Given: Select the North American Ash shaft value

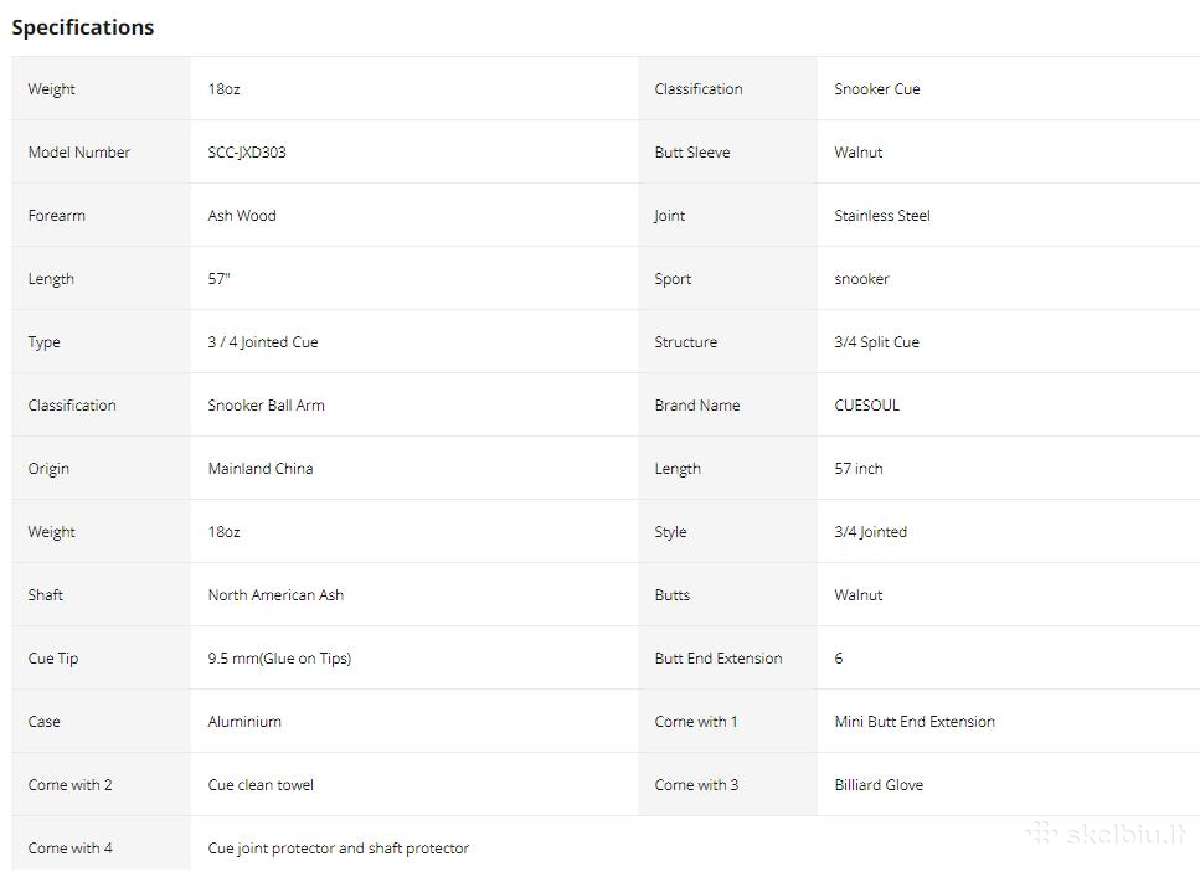Looking at the screenshot, I should pos(276,594).
